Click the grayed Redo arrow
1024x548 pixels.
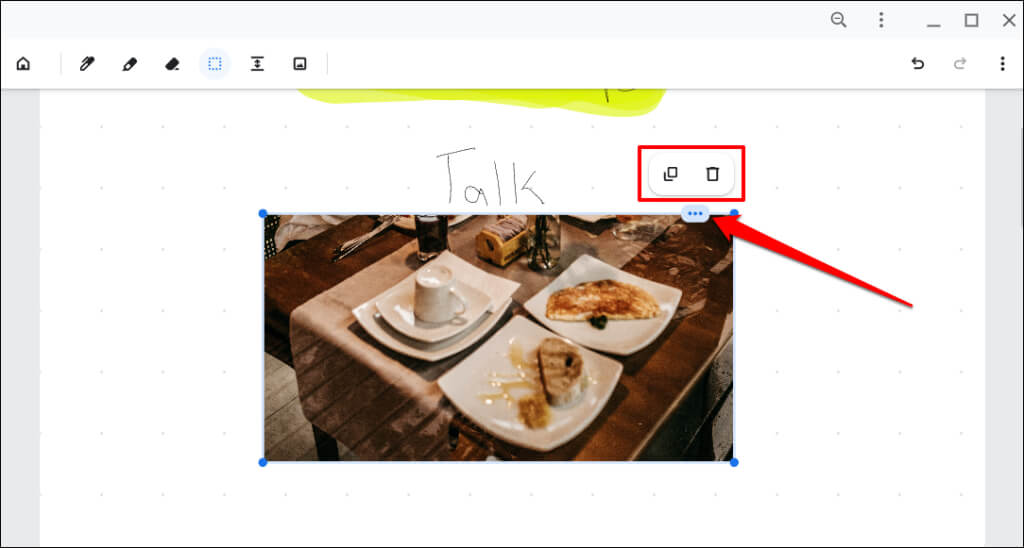(x=960, y=64)
